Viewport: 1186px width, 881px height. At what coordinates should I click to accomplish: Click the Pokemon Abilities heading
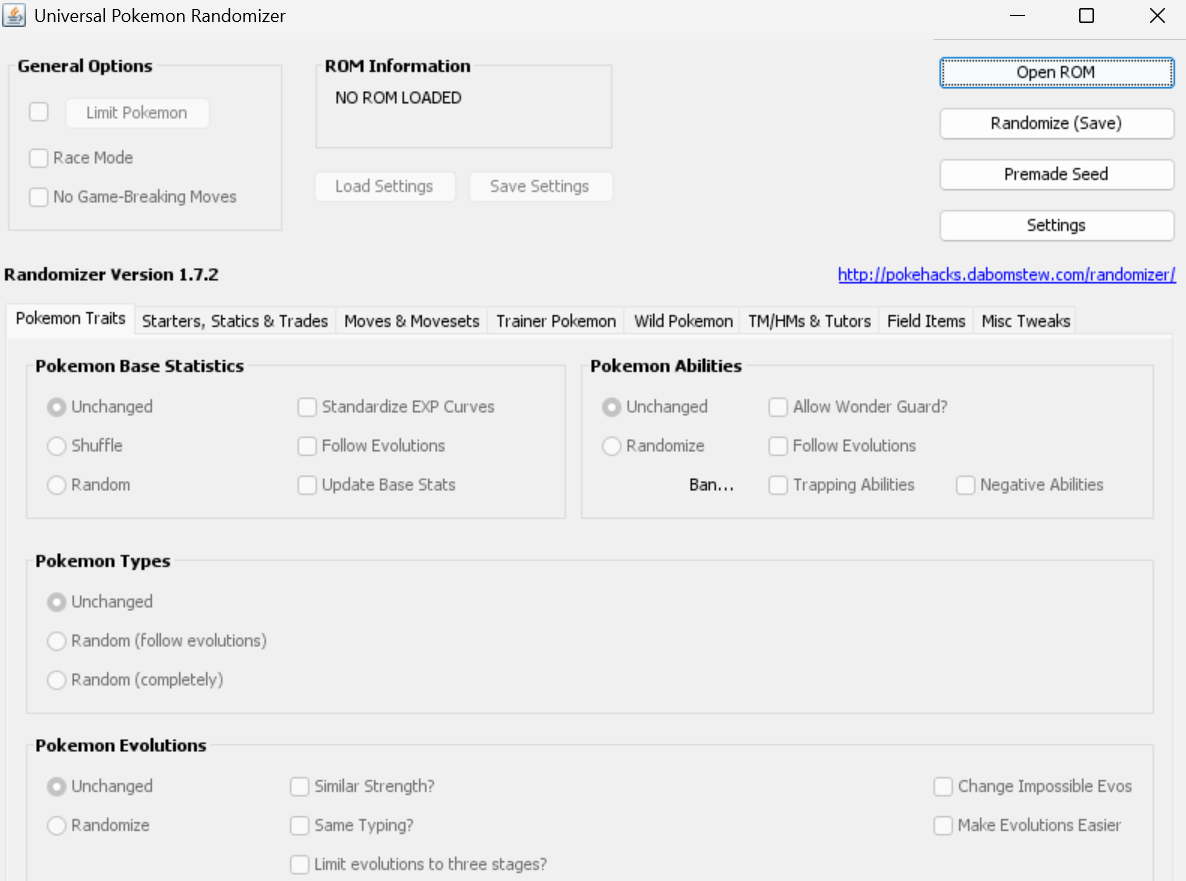tap(666, 366)
